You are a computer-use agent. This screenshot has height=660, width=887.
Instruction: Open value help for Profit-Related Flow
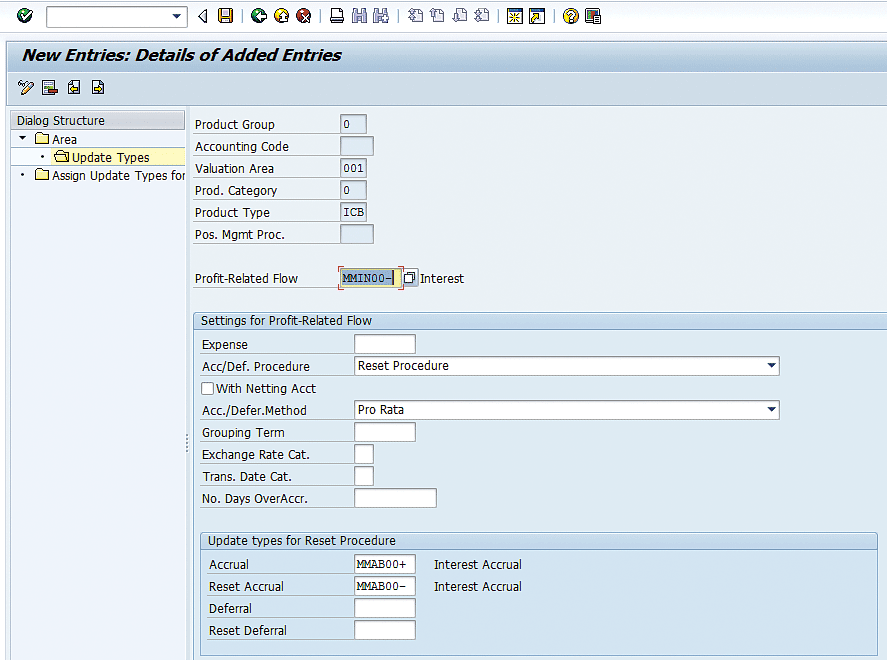coord(410,278)
